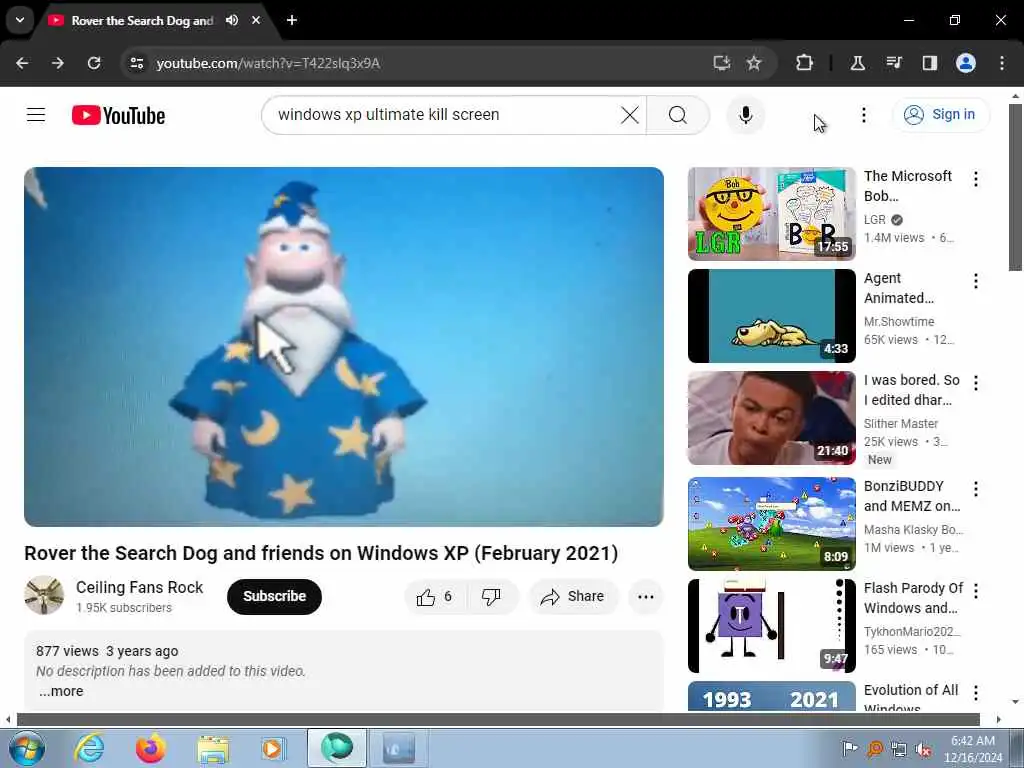
Task: Open a new browser tab
Action: pos(292,20)
